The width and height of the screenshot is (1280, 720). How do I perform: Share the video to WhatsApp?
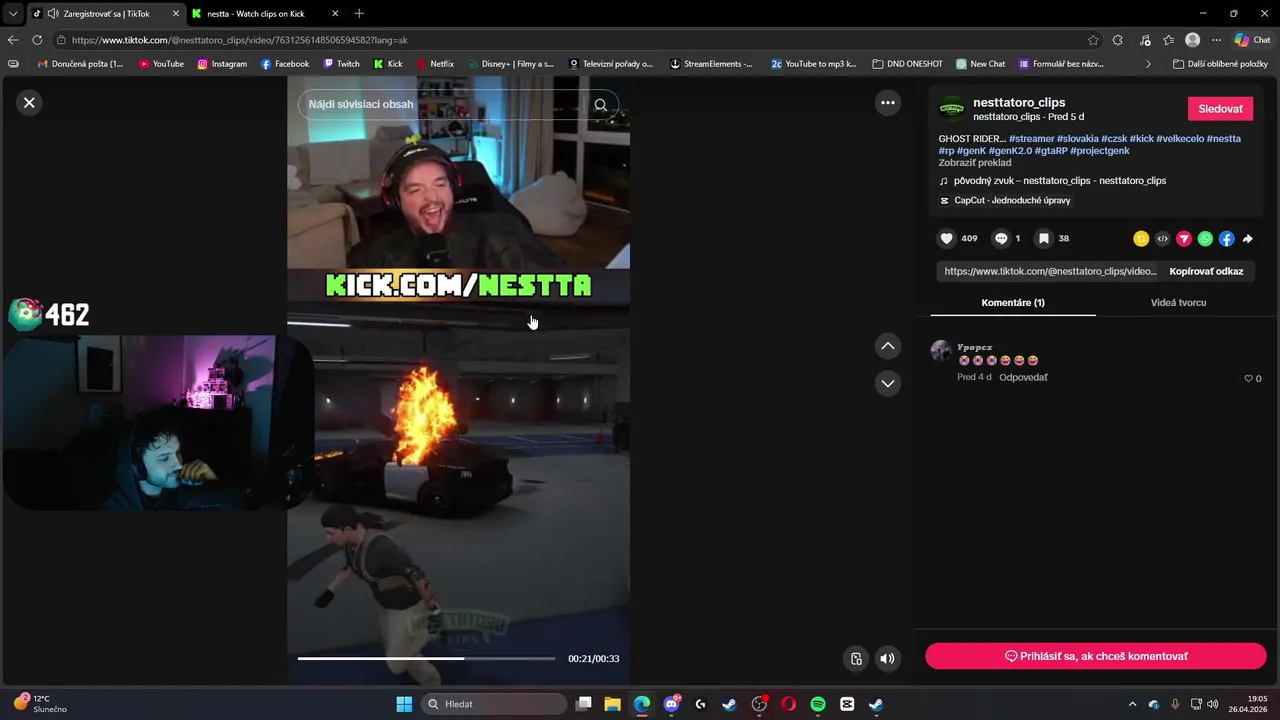[x=1205, y=239]
